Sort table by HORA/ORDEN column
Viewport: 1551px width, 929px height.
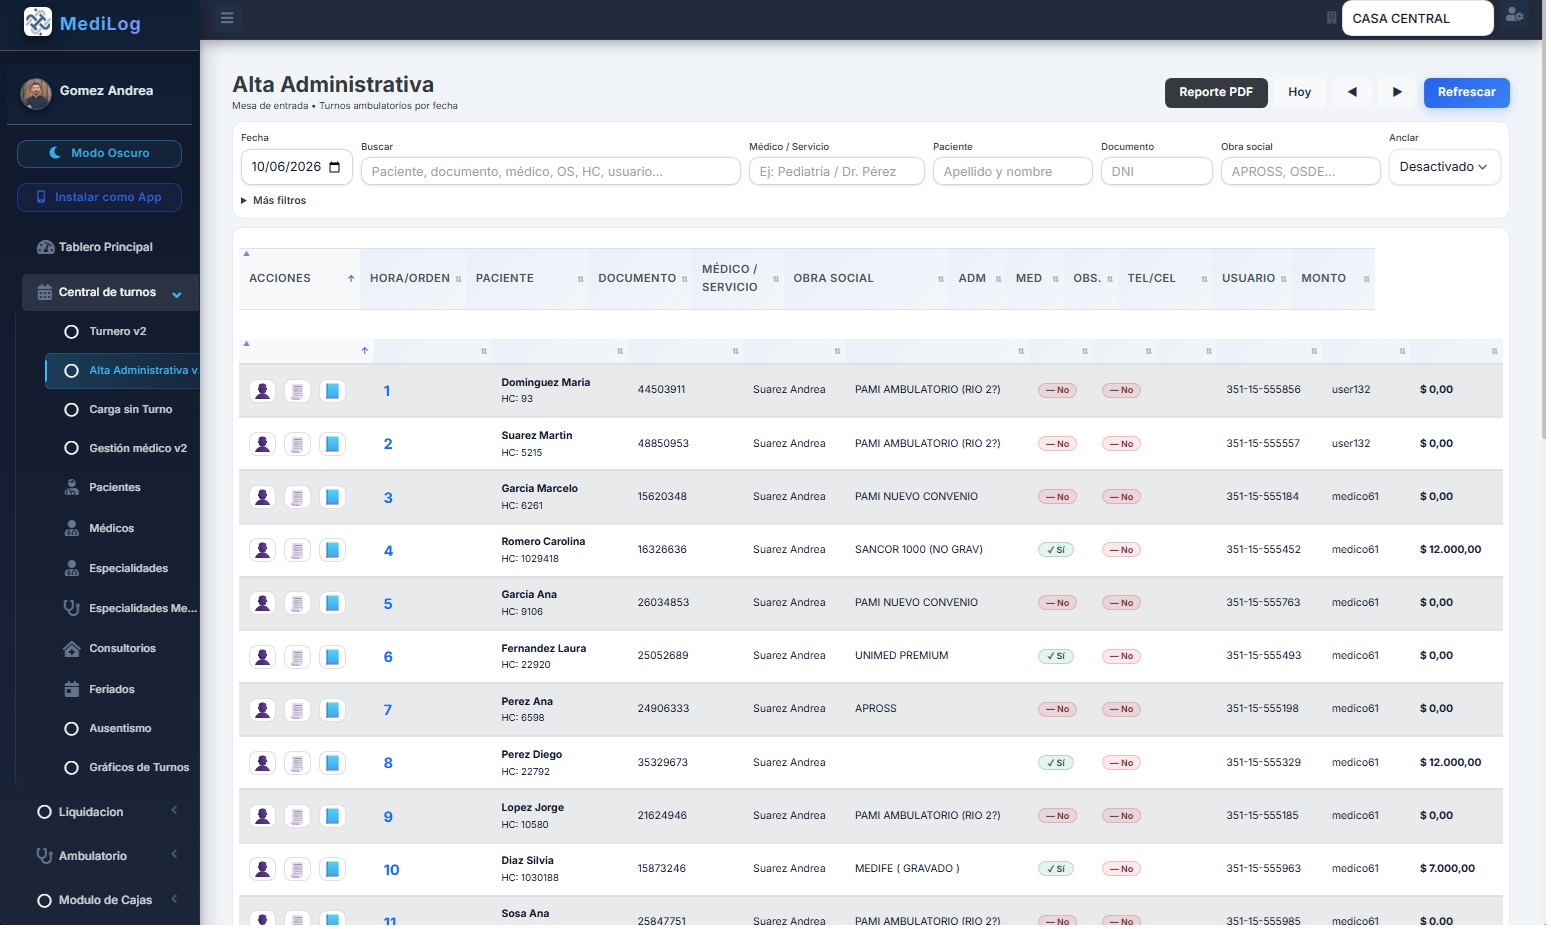[x=415, y=278]
